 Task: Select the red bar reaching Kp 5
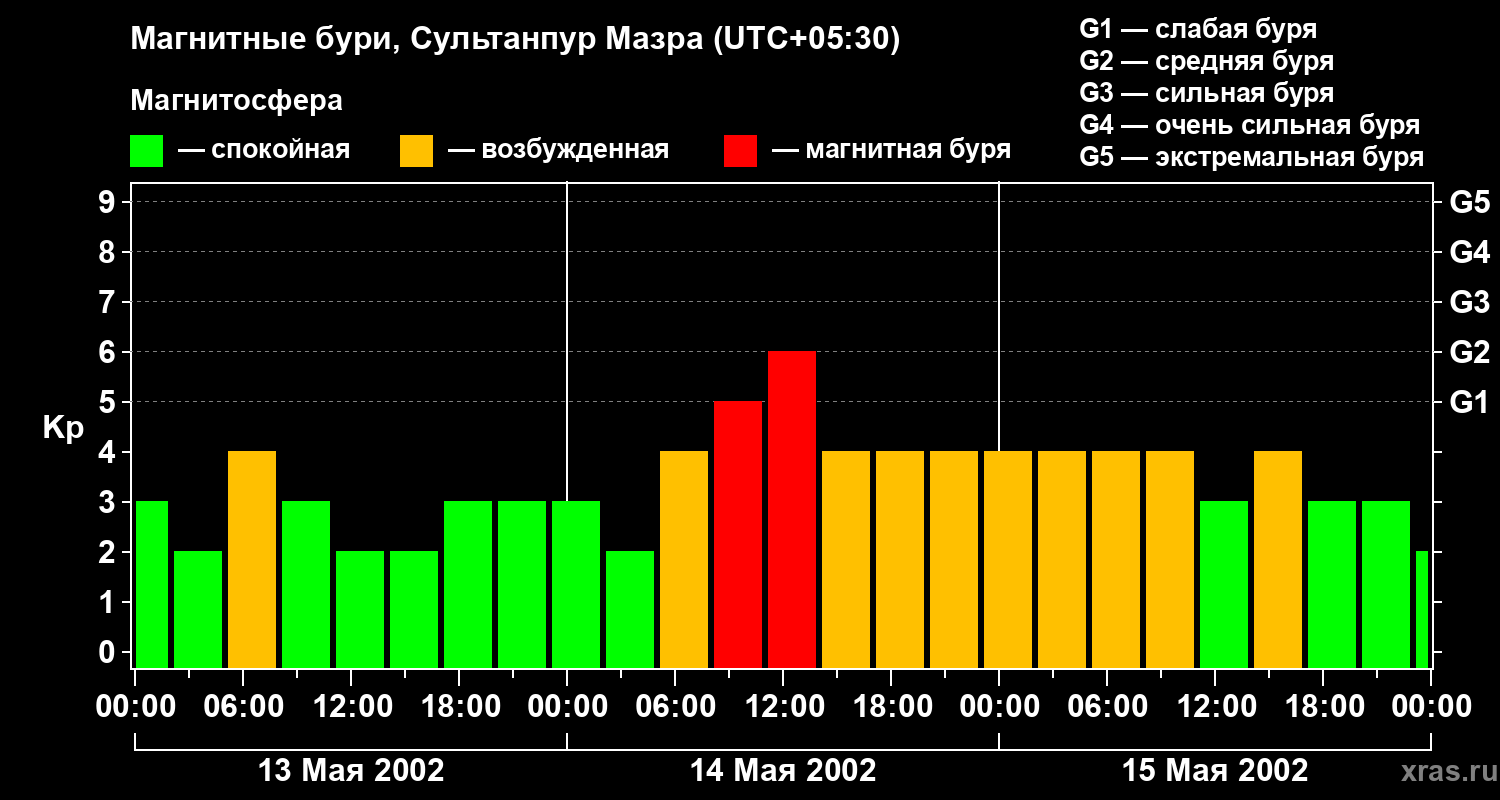738,535
